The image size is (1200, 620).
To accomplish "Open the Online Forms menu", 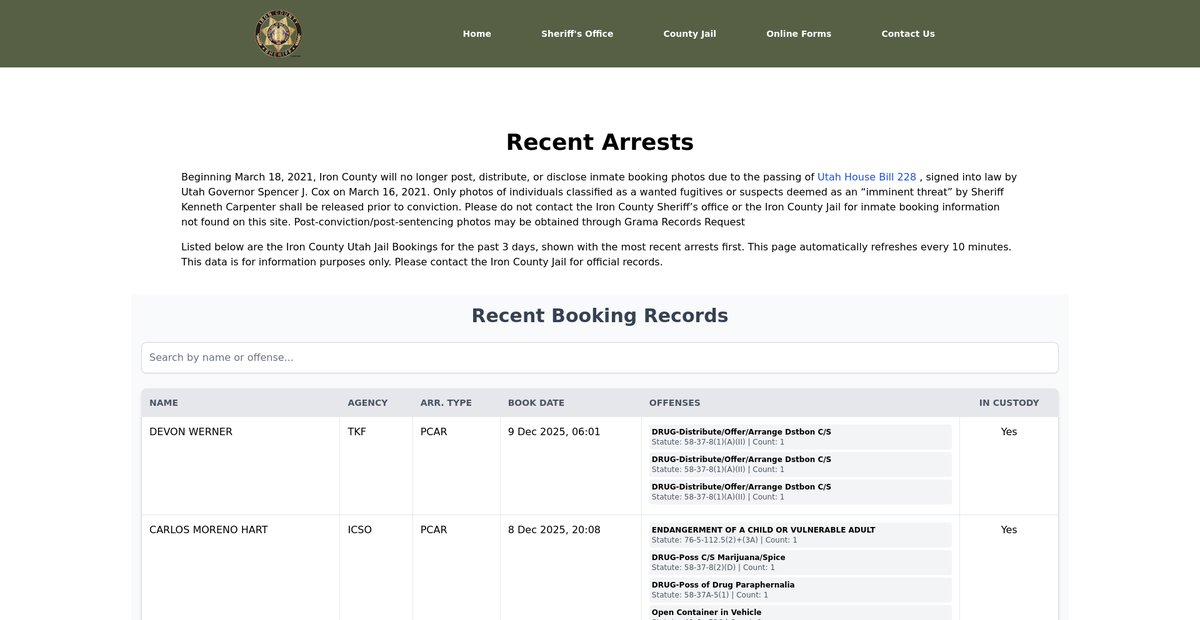I will [x=799, y=34].
